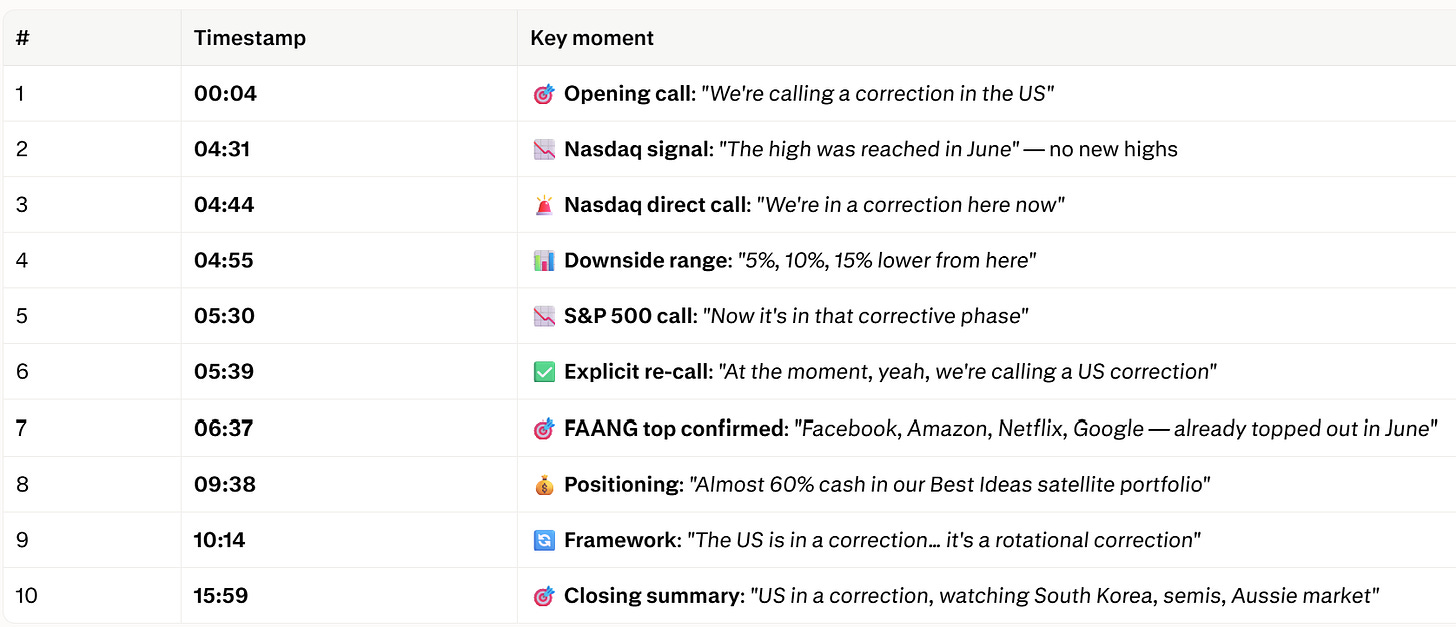
Task: Click the downtrend icon beside S&P 500 call
Action: (544, 316)
